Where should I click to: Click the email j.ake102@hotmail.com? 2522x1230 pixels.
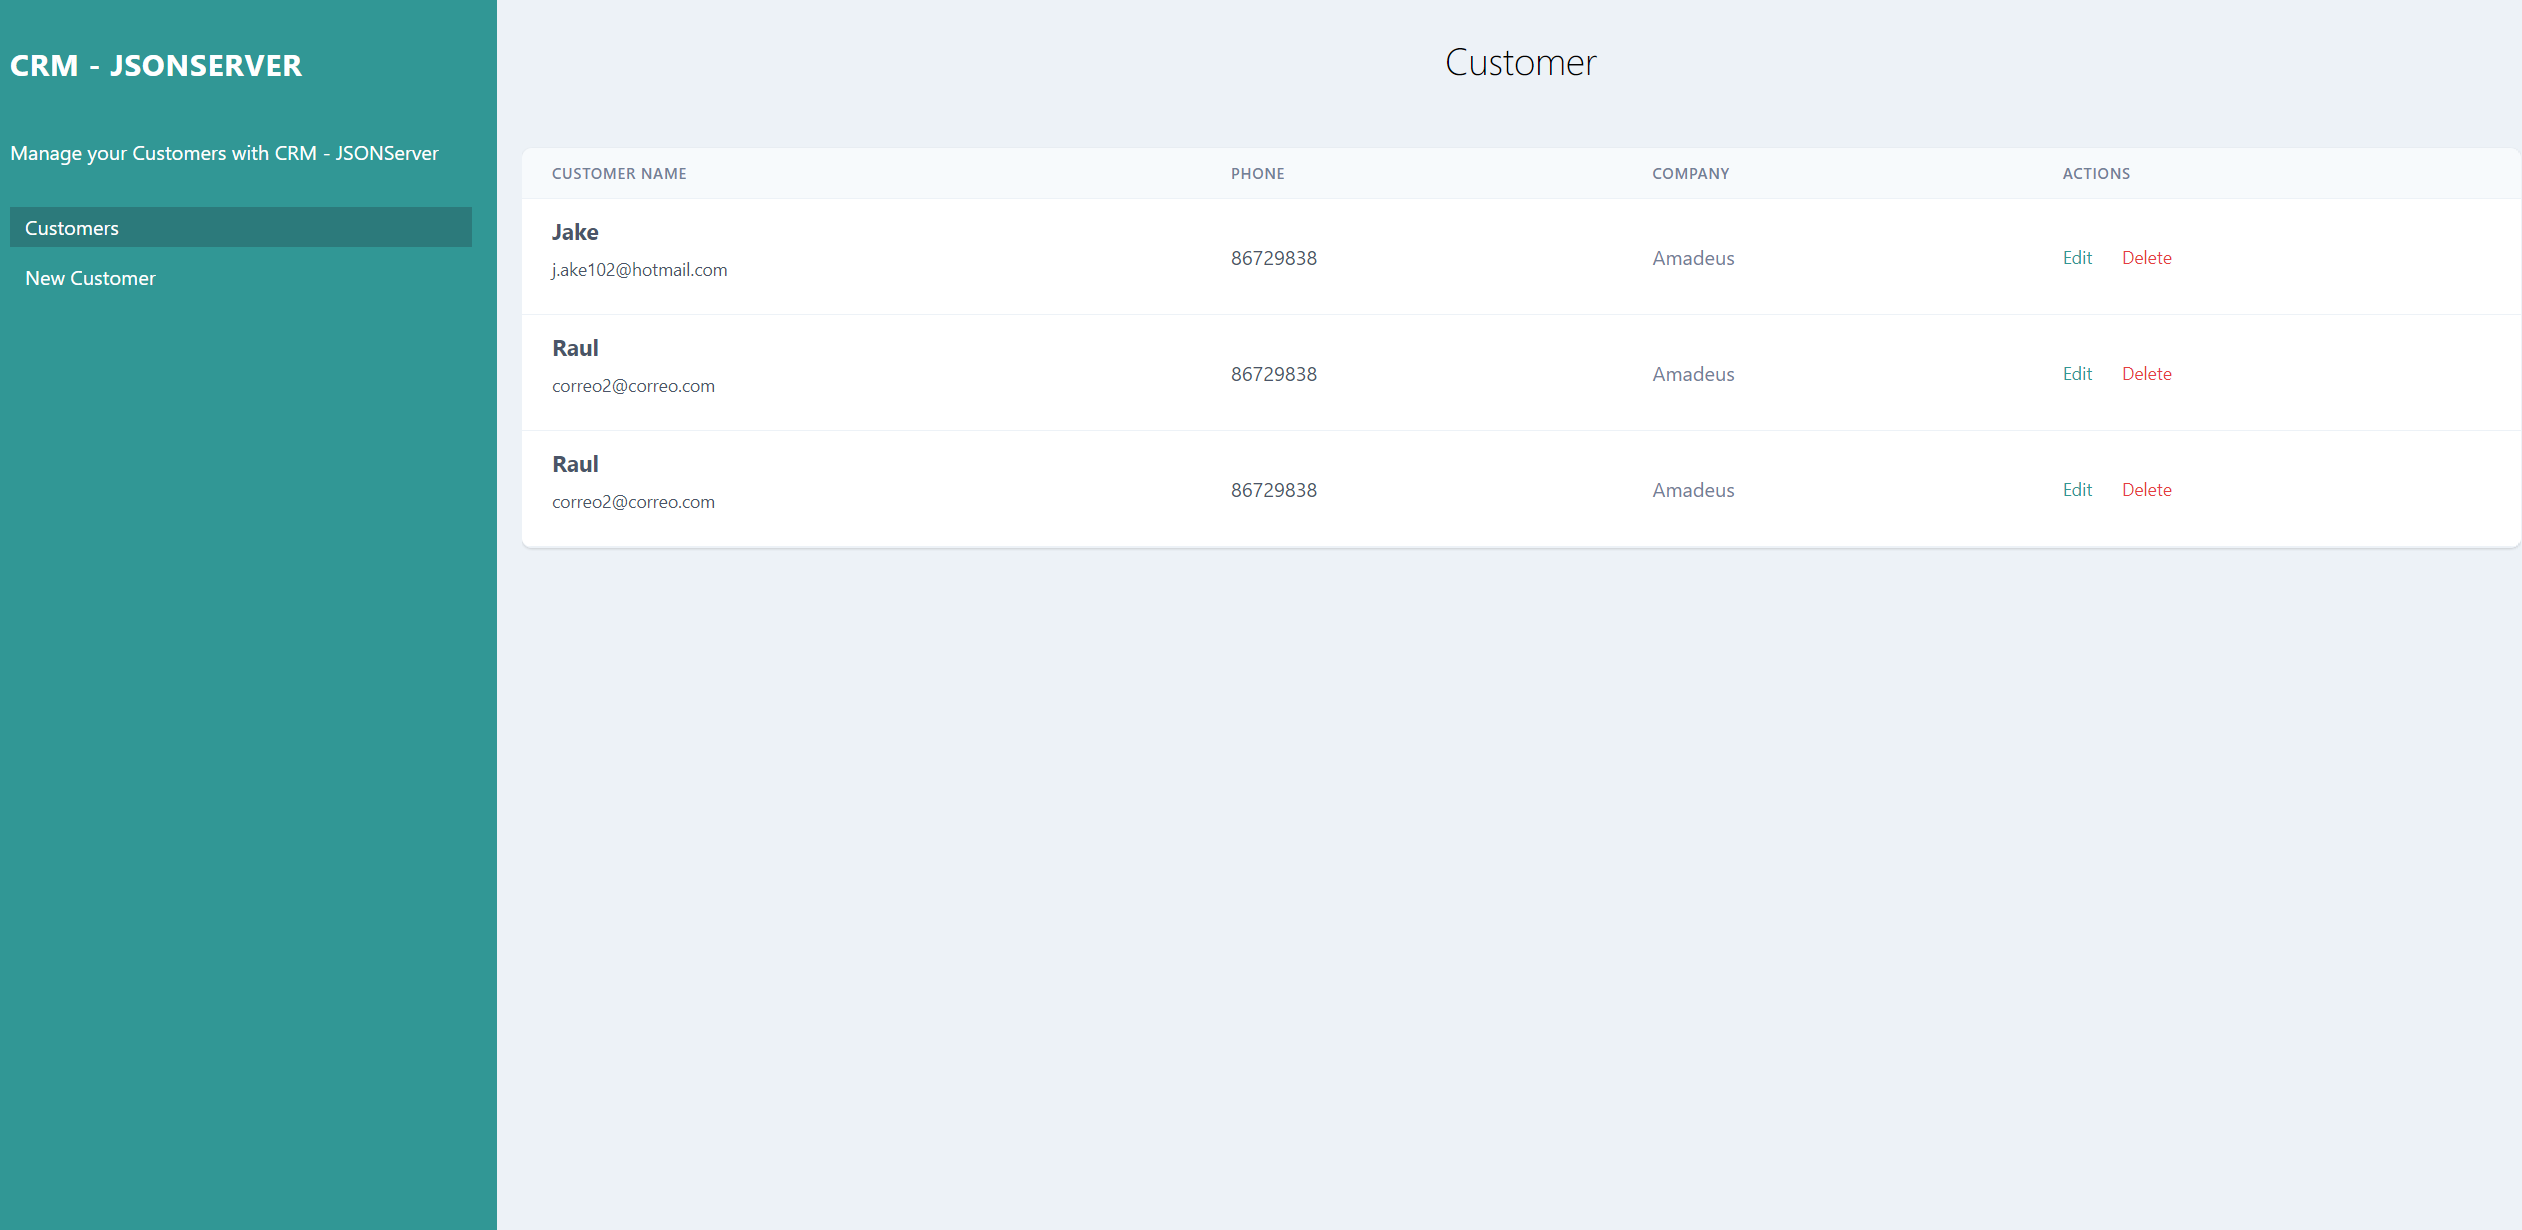[x=639, y=270]
